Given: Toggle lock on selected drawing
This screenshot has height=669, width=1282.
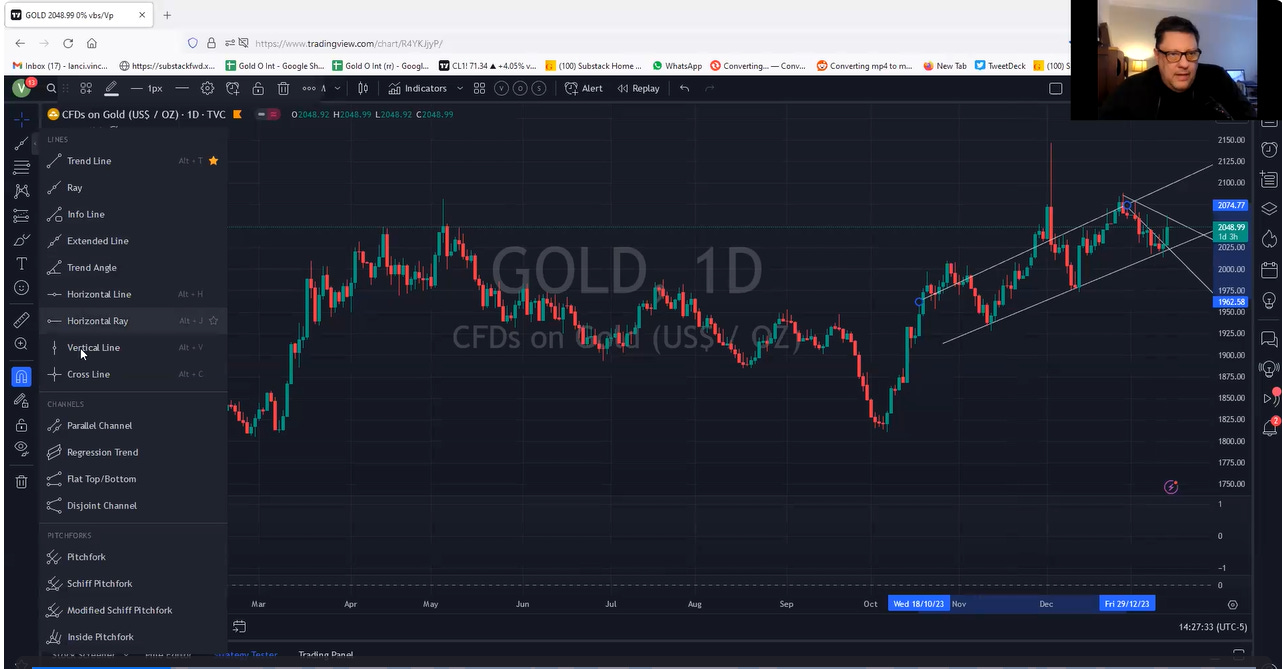Looking at the screenshot, I should click(258, 88).
